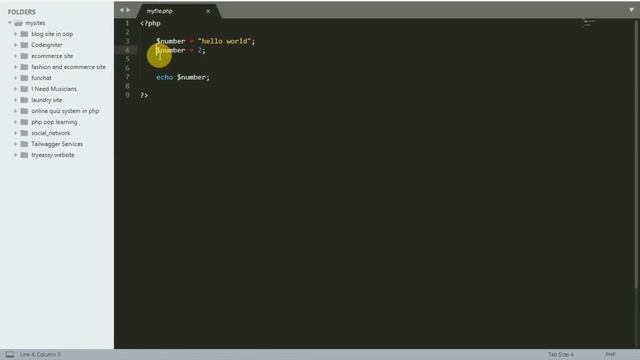640x360 pixels.
Task: Click the tryeassy website folder icon
Action: tap(24, 155)
